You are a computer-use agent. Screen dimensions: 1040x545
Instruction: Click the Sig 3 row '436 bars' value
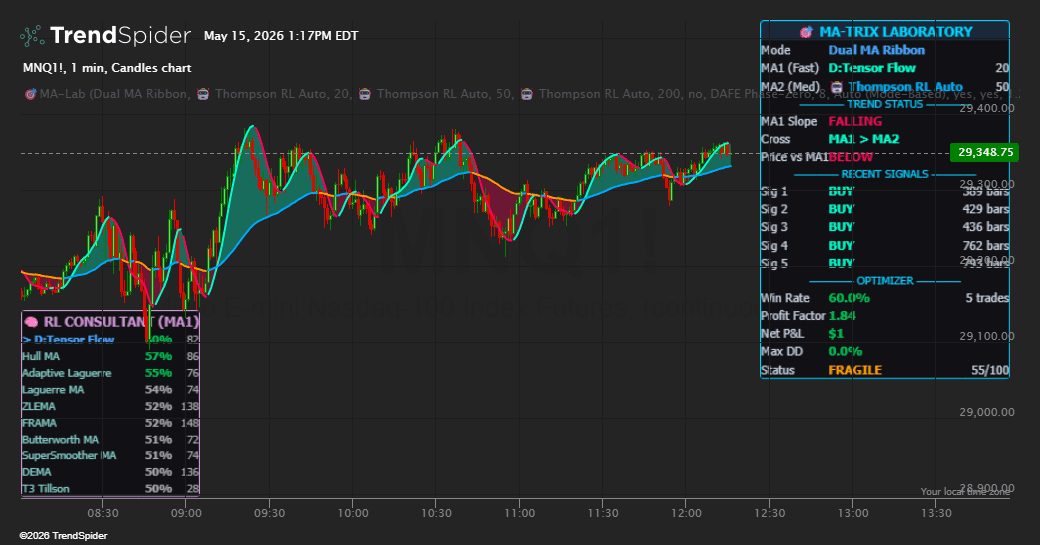pos(986,227)
